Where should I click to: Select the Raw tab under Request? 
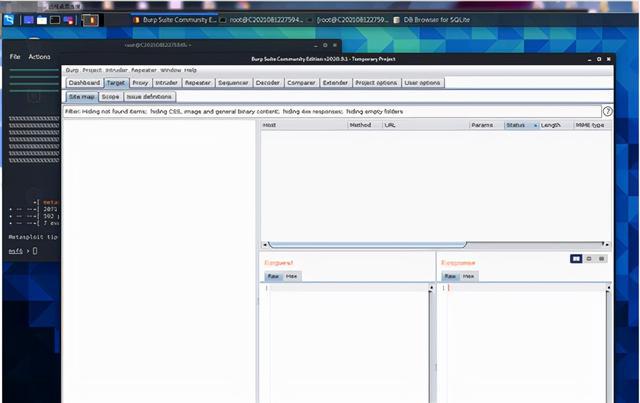[x=273, y=276]
